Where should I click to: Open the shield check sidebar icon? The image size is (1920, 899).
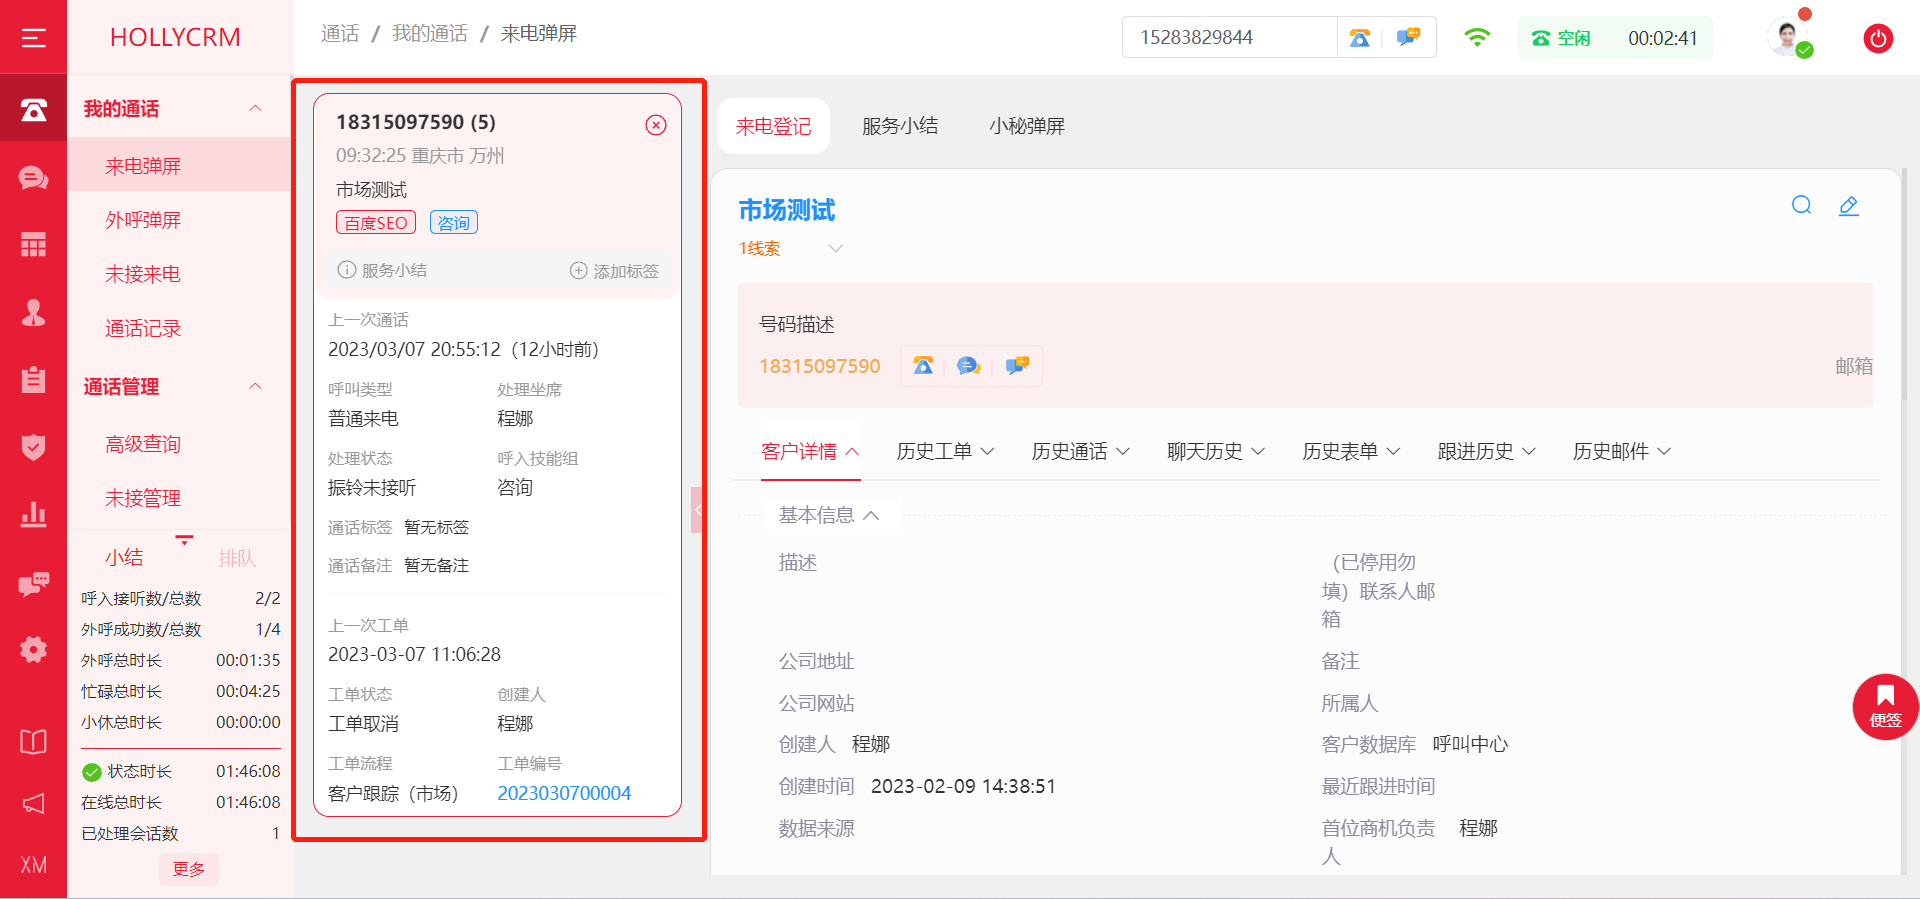coord(33,446)
